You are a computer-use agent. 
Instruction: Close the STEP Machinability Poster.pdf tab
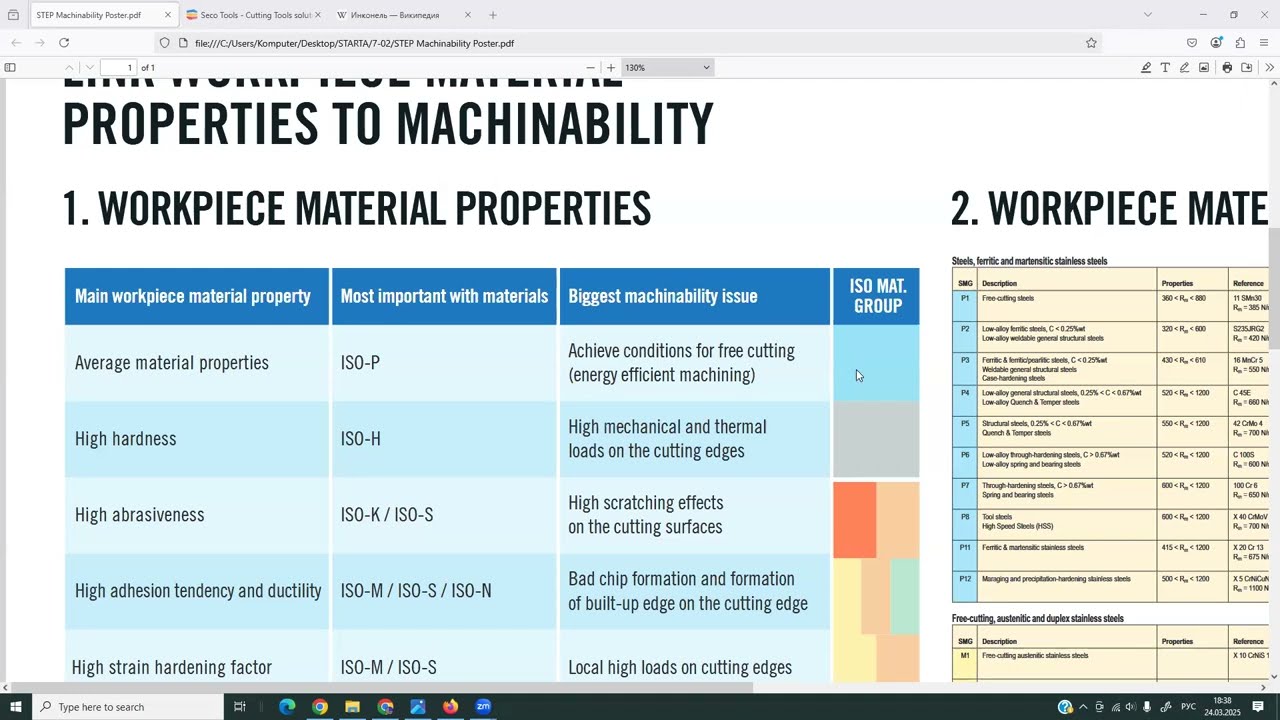pos(167,15)
